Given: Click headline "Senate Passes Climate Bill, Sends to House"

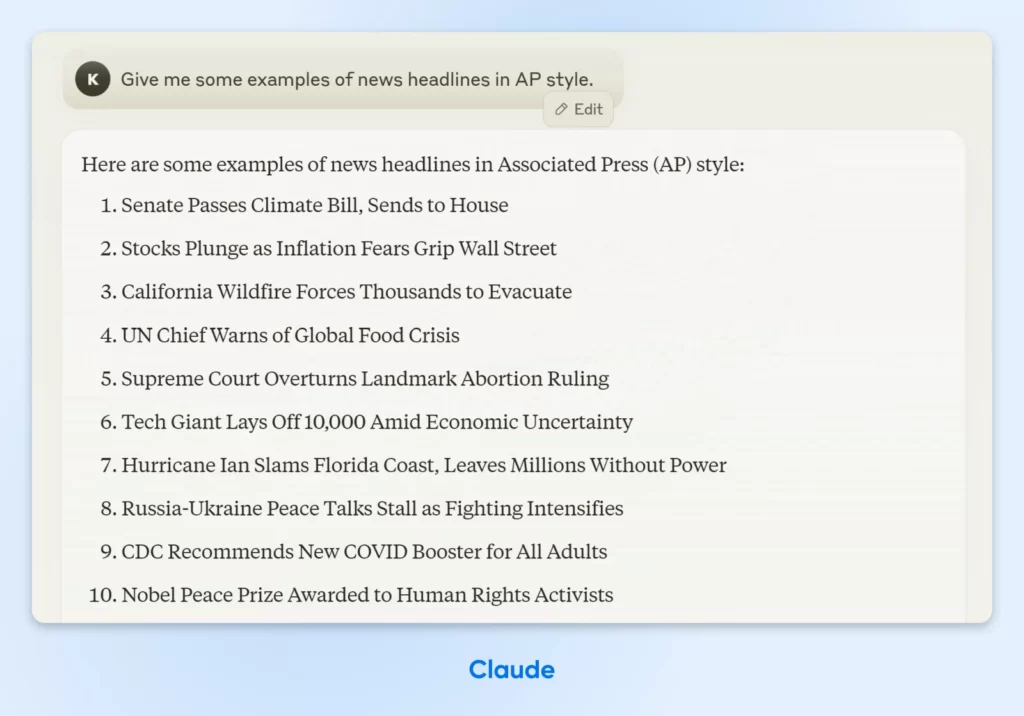Looking at the screenshot, I should coord(315,205).
